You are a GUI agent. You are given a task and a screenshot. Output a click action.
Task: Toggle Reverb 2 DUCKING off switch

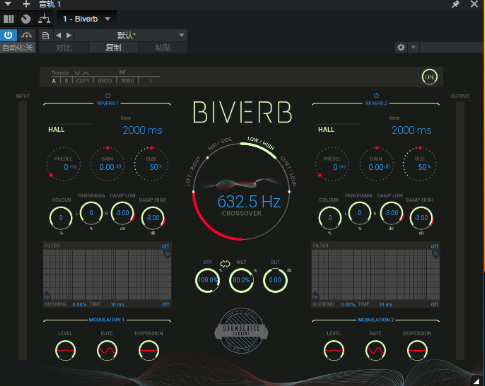(x=434, y=304)
